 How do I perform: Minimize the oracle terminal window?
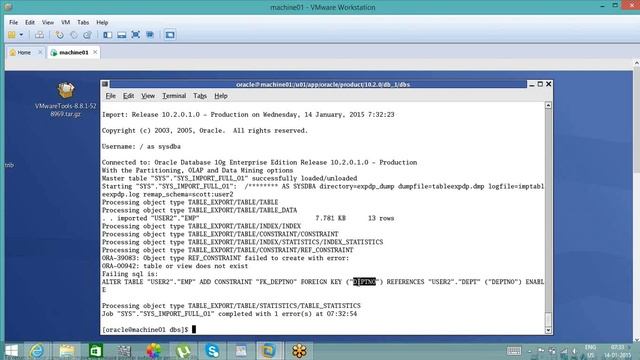point(531,84)
